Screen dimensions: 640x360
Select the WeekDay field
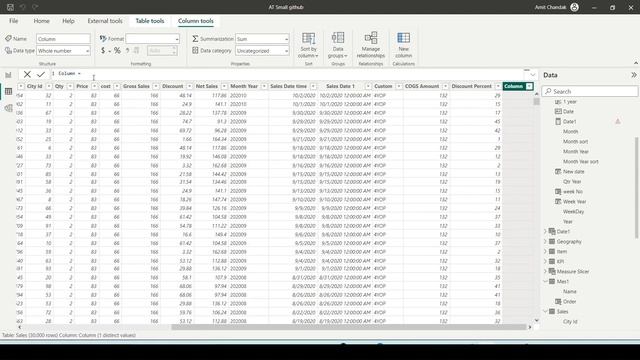(x=573, y=211)
